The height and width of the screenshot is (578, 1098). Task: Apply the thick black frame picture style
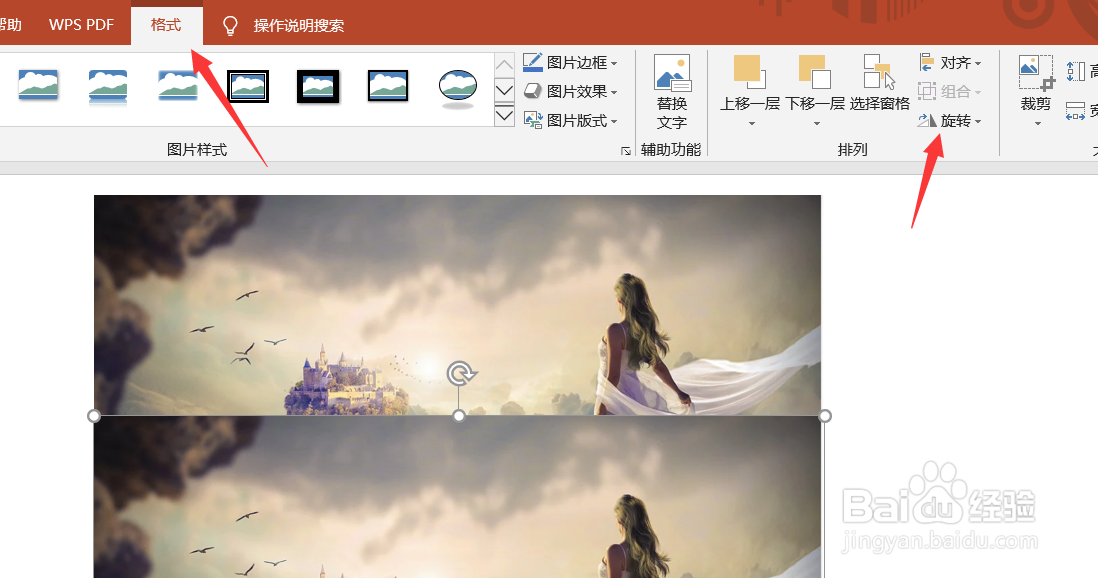point(318,86)
